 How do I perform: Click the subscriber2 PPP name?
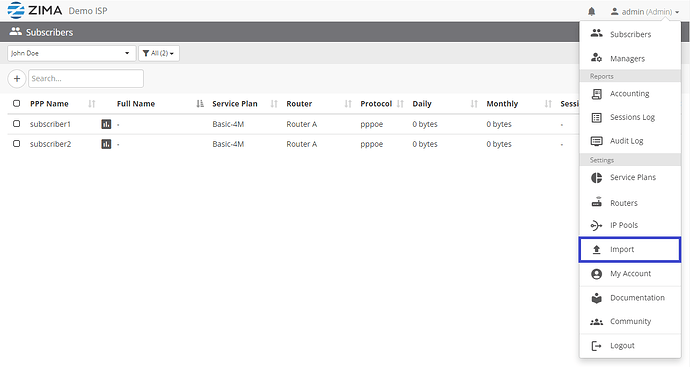point(50,144)
